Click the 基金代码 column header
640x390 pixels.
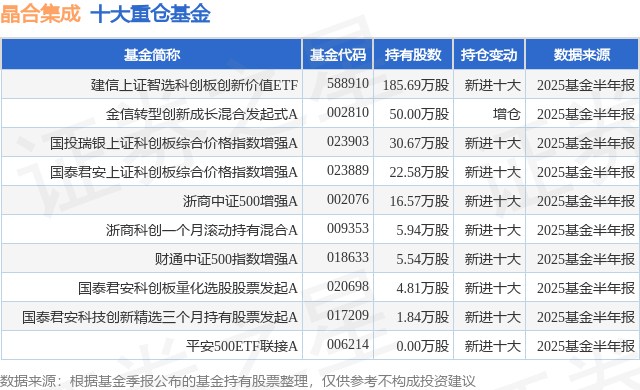[x=338, y=55]
